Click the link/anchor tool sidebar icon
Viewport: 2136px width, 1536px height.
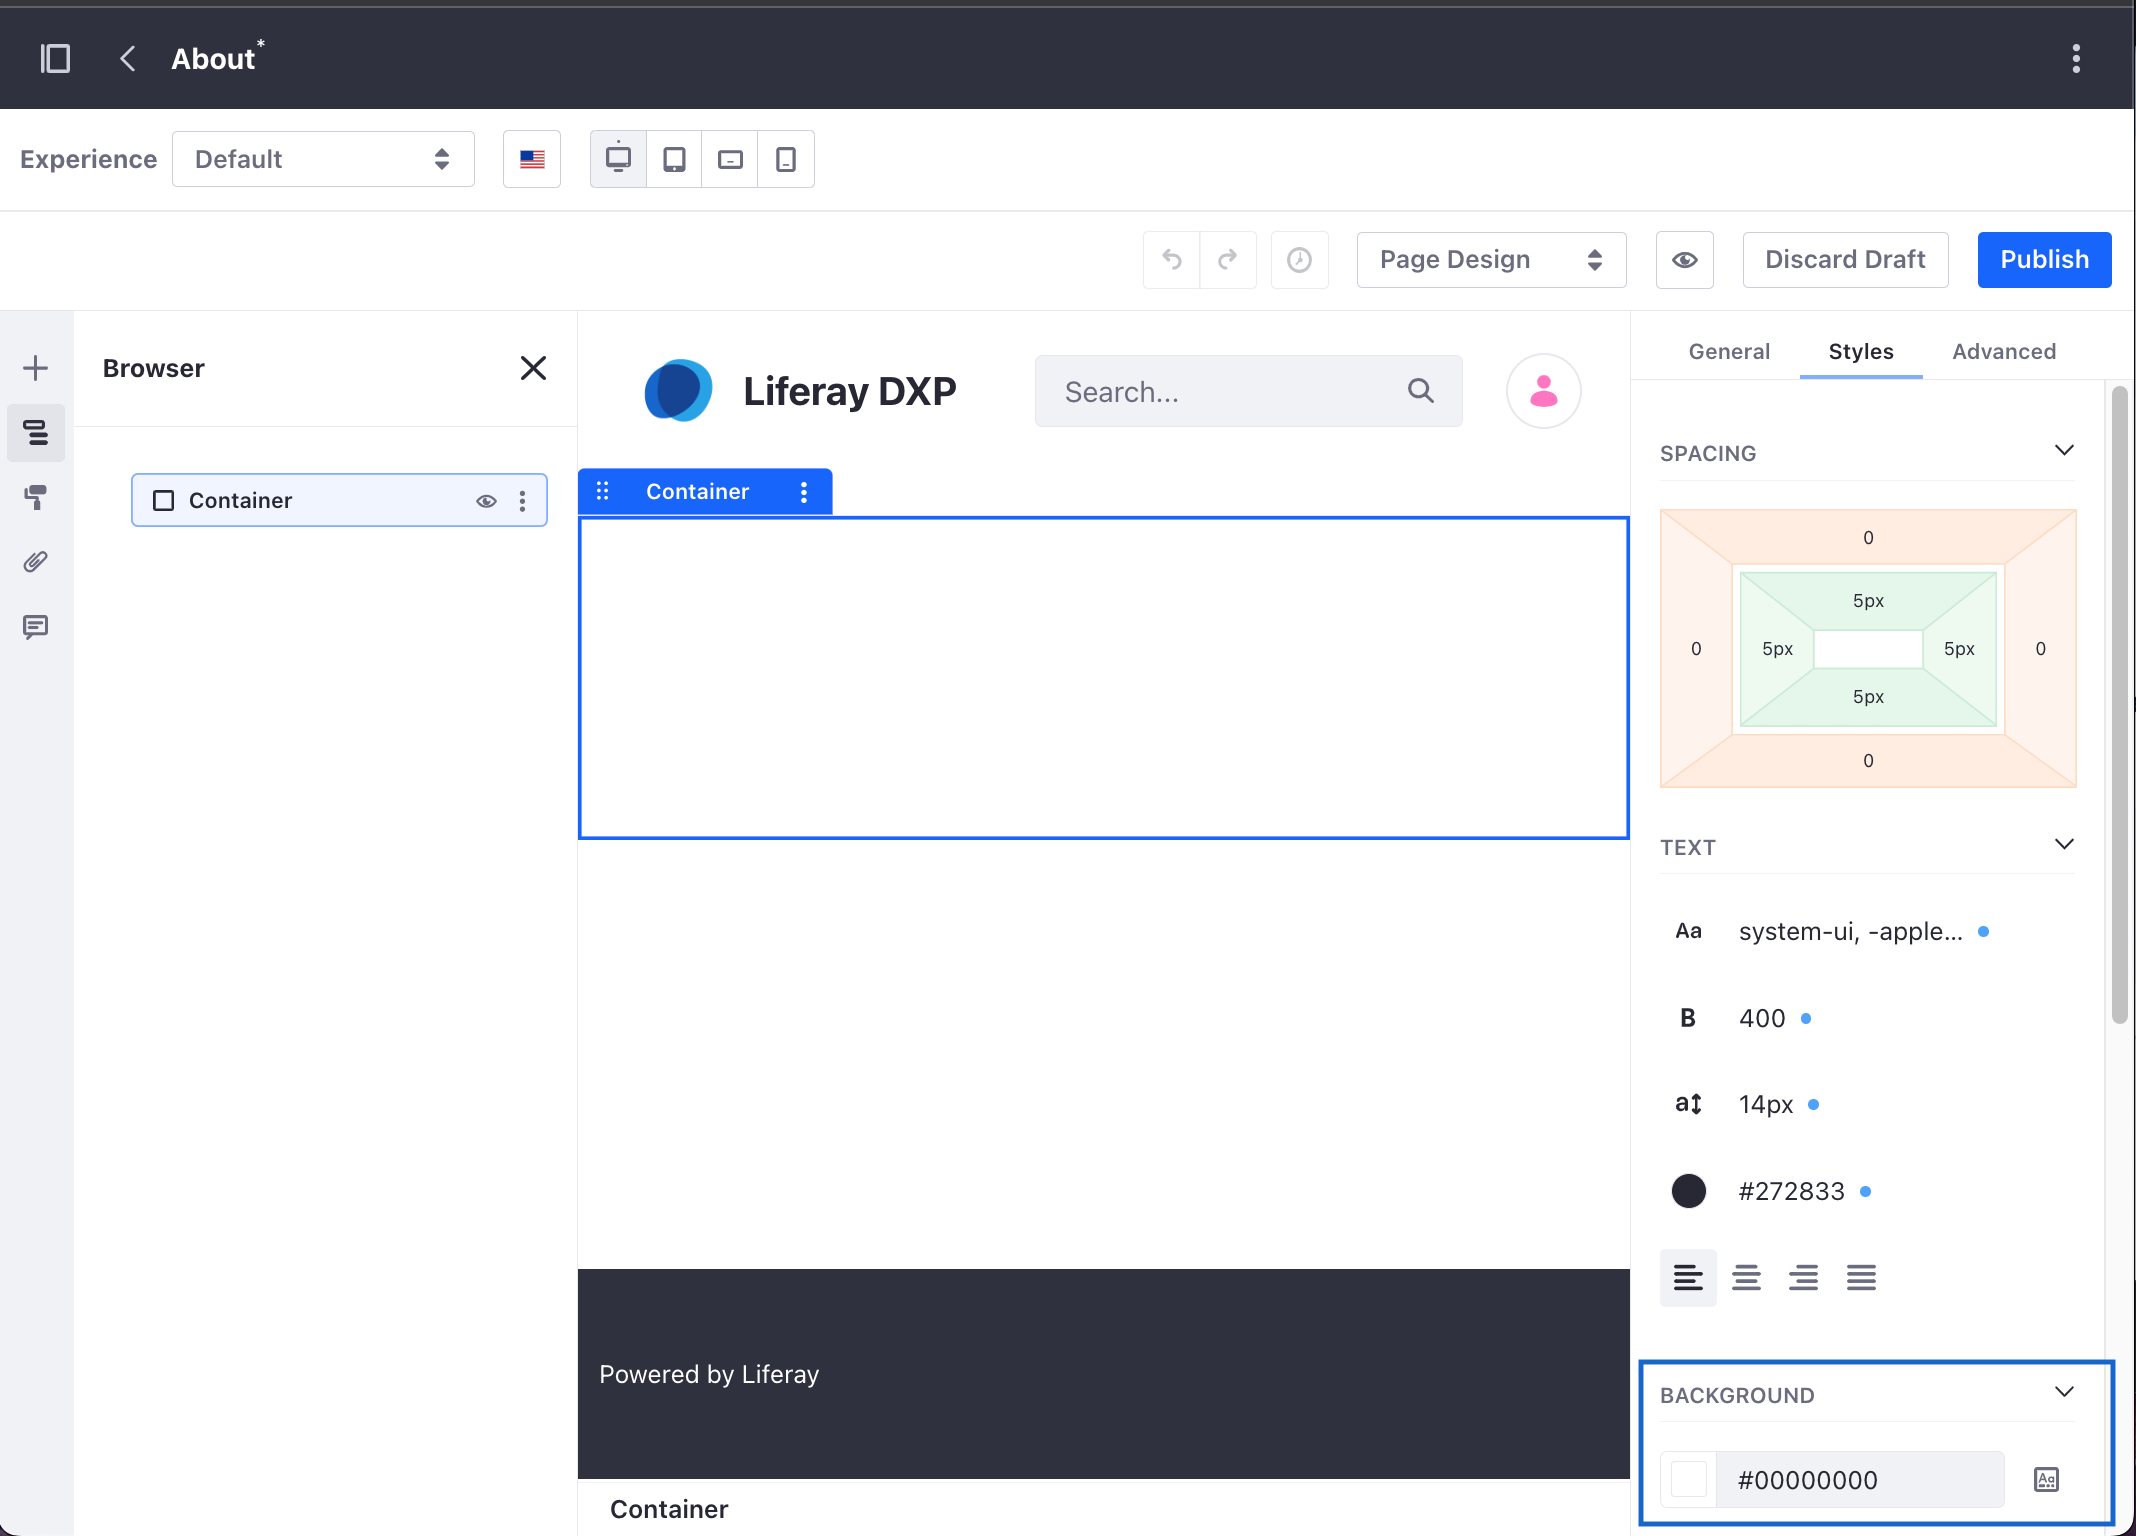[x=36, y=561]
